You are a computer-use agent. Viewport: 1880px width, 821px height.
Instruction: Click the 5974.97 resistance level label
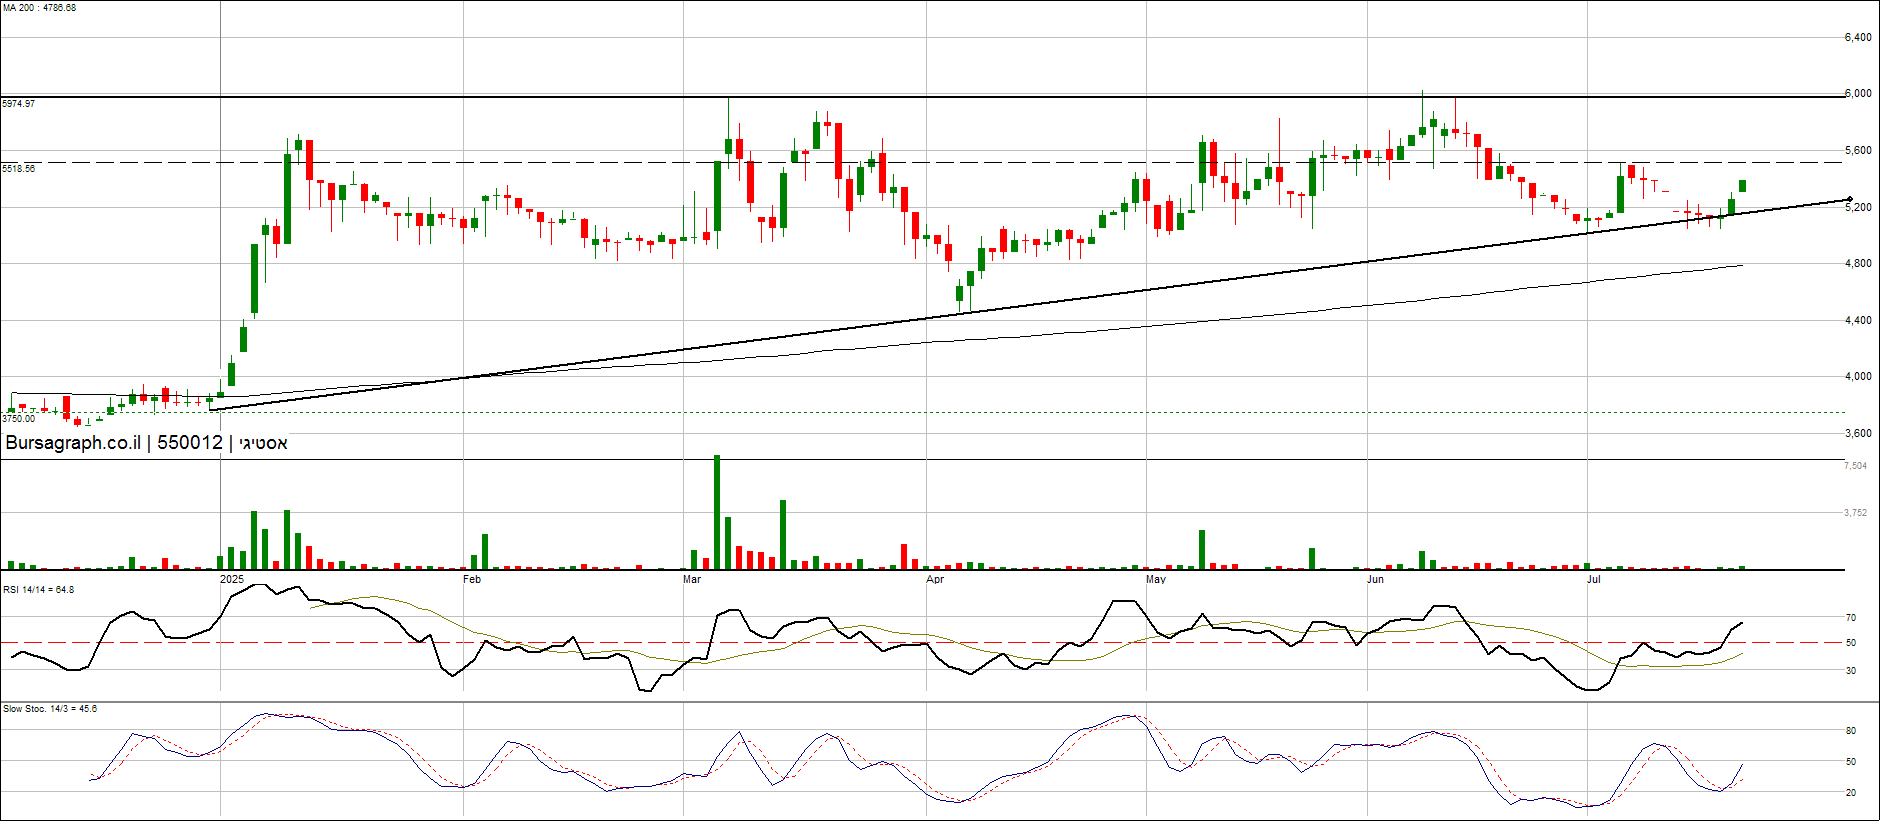click(x=19, y=104)
